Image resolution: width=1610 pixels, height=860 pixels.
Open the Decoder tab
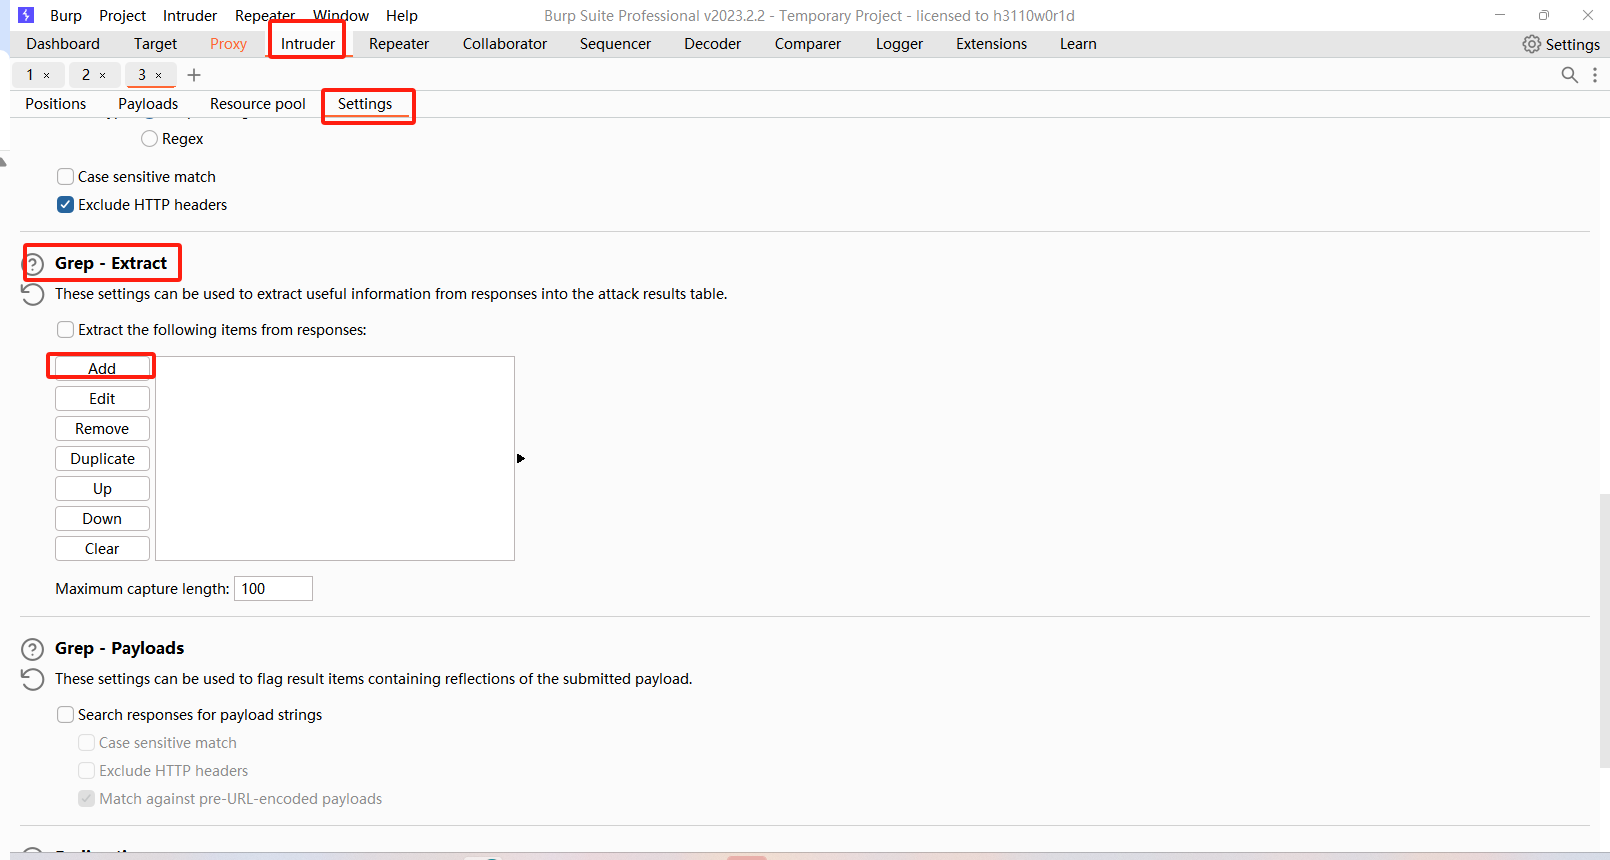click(x=712, y=44)
